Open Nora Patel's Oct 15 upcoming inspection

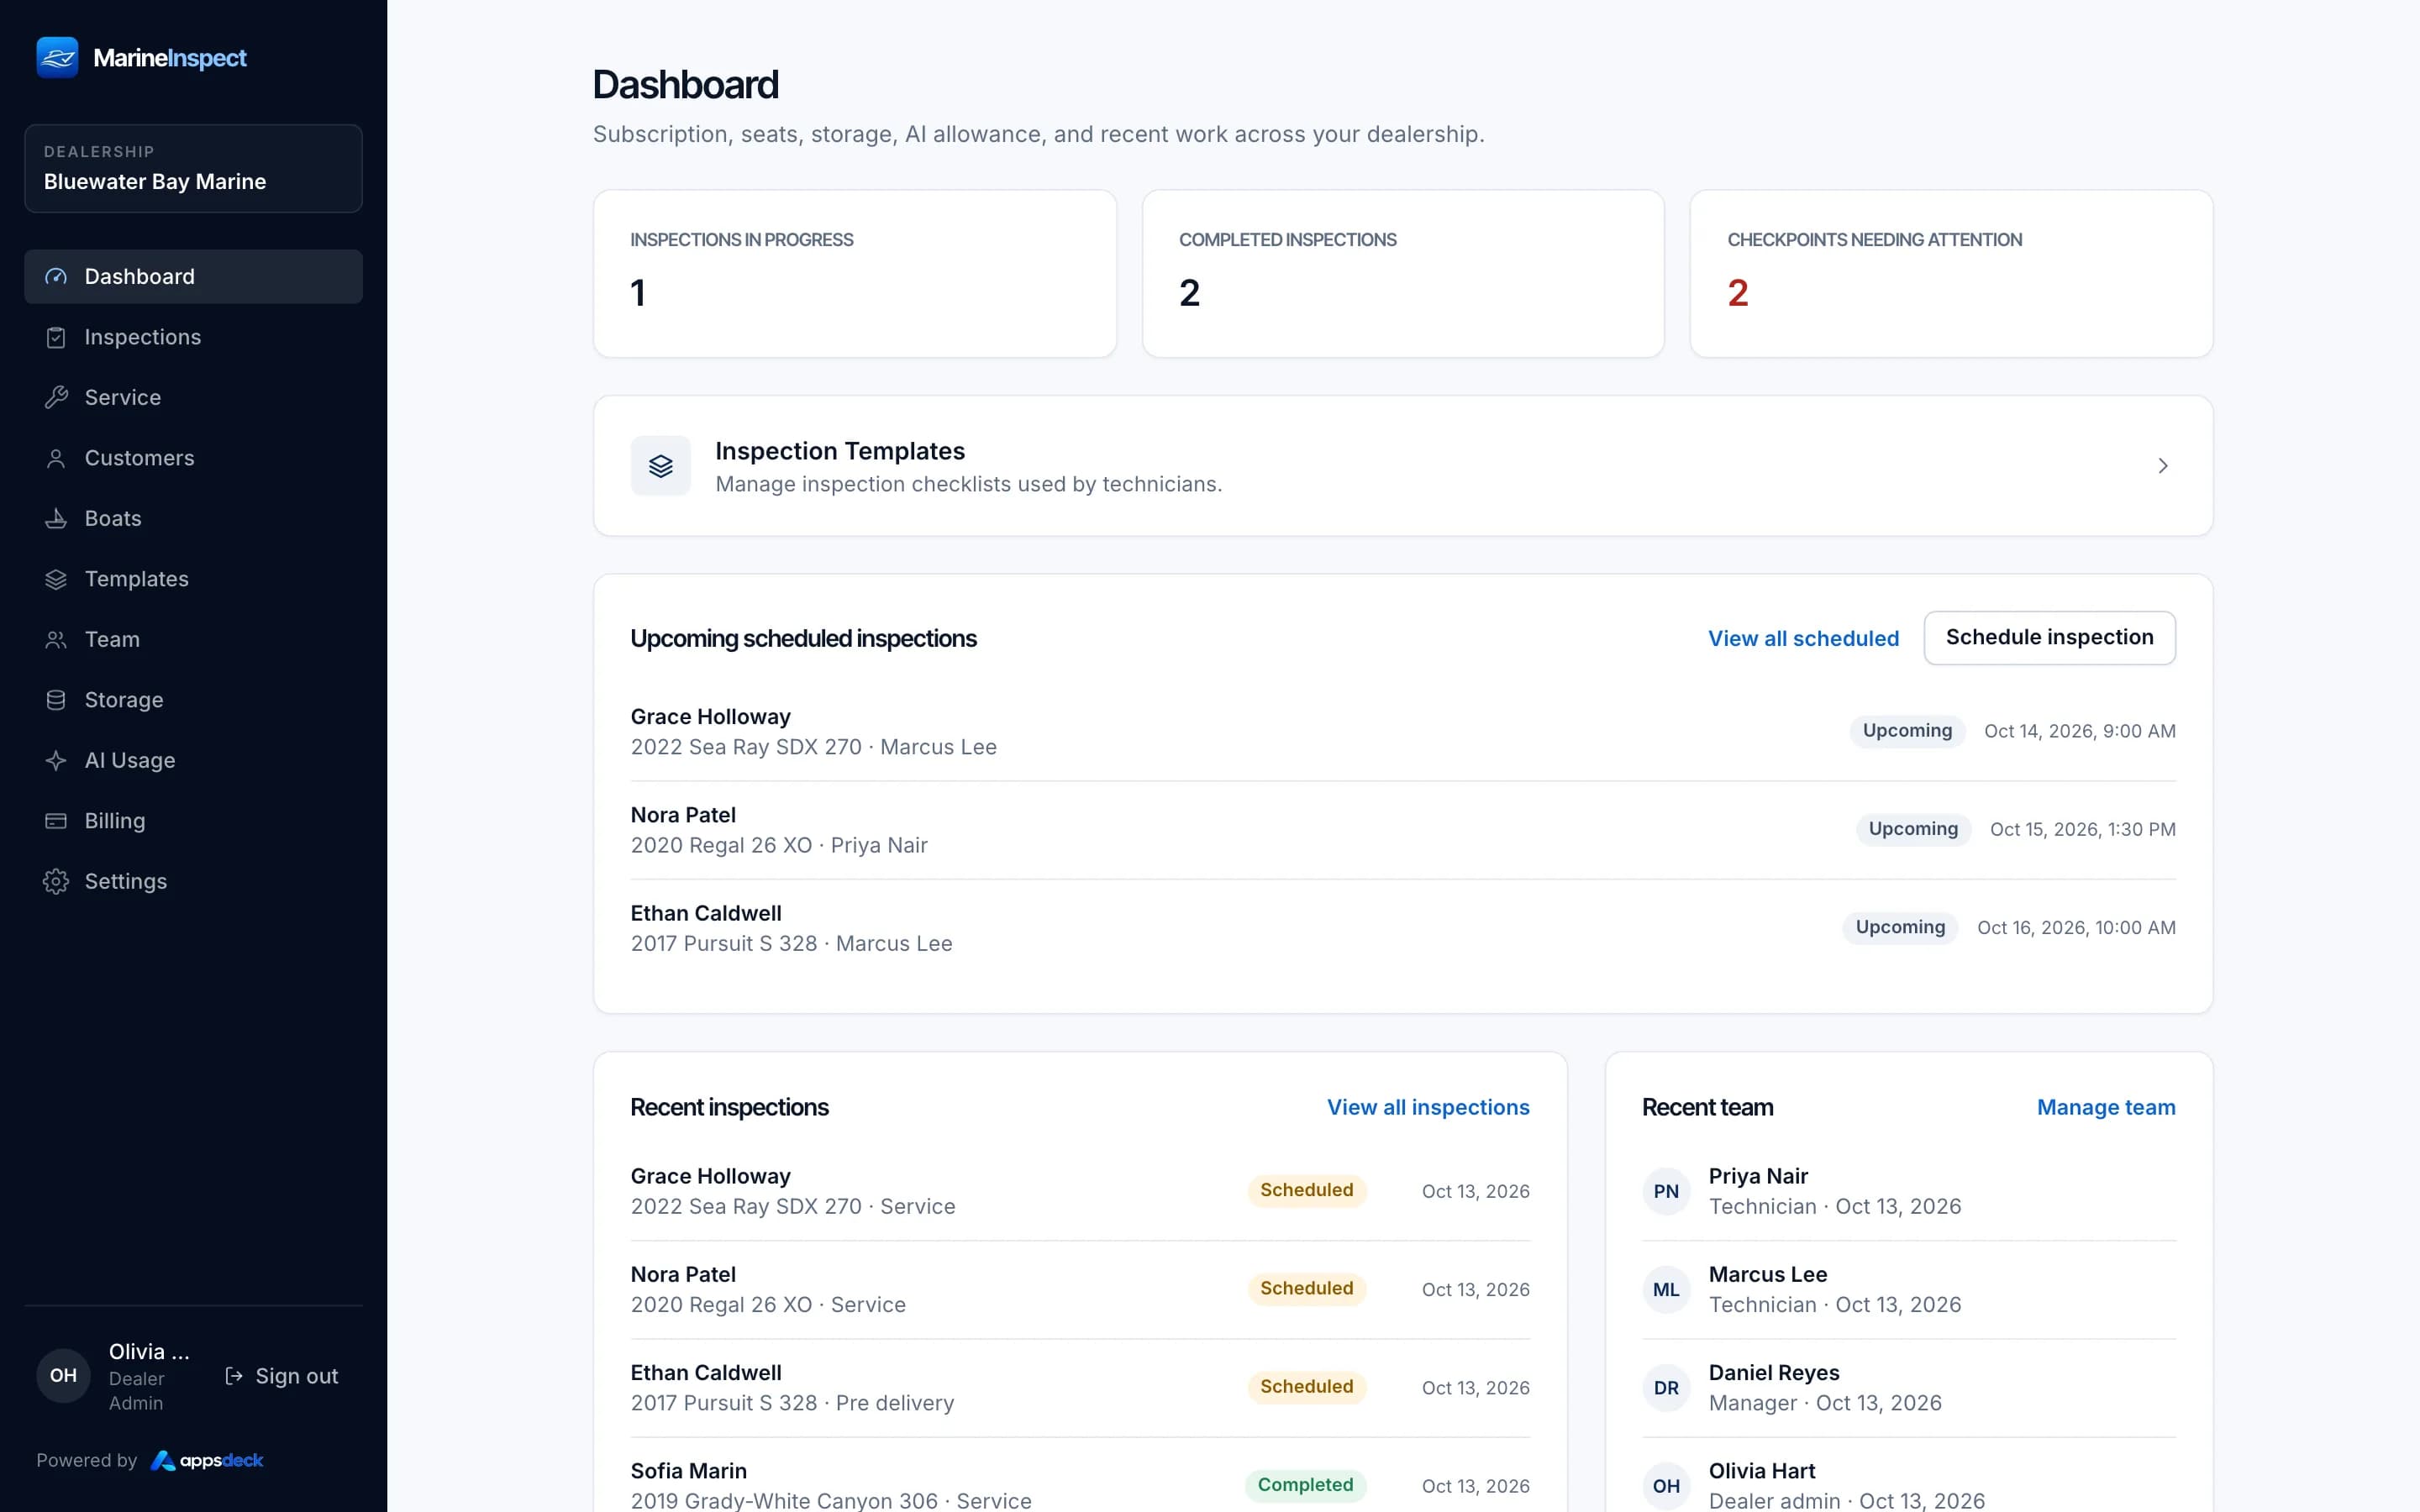click(1403, 830)
